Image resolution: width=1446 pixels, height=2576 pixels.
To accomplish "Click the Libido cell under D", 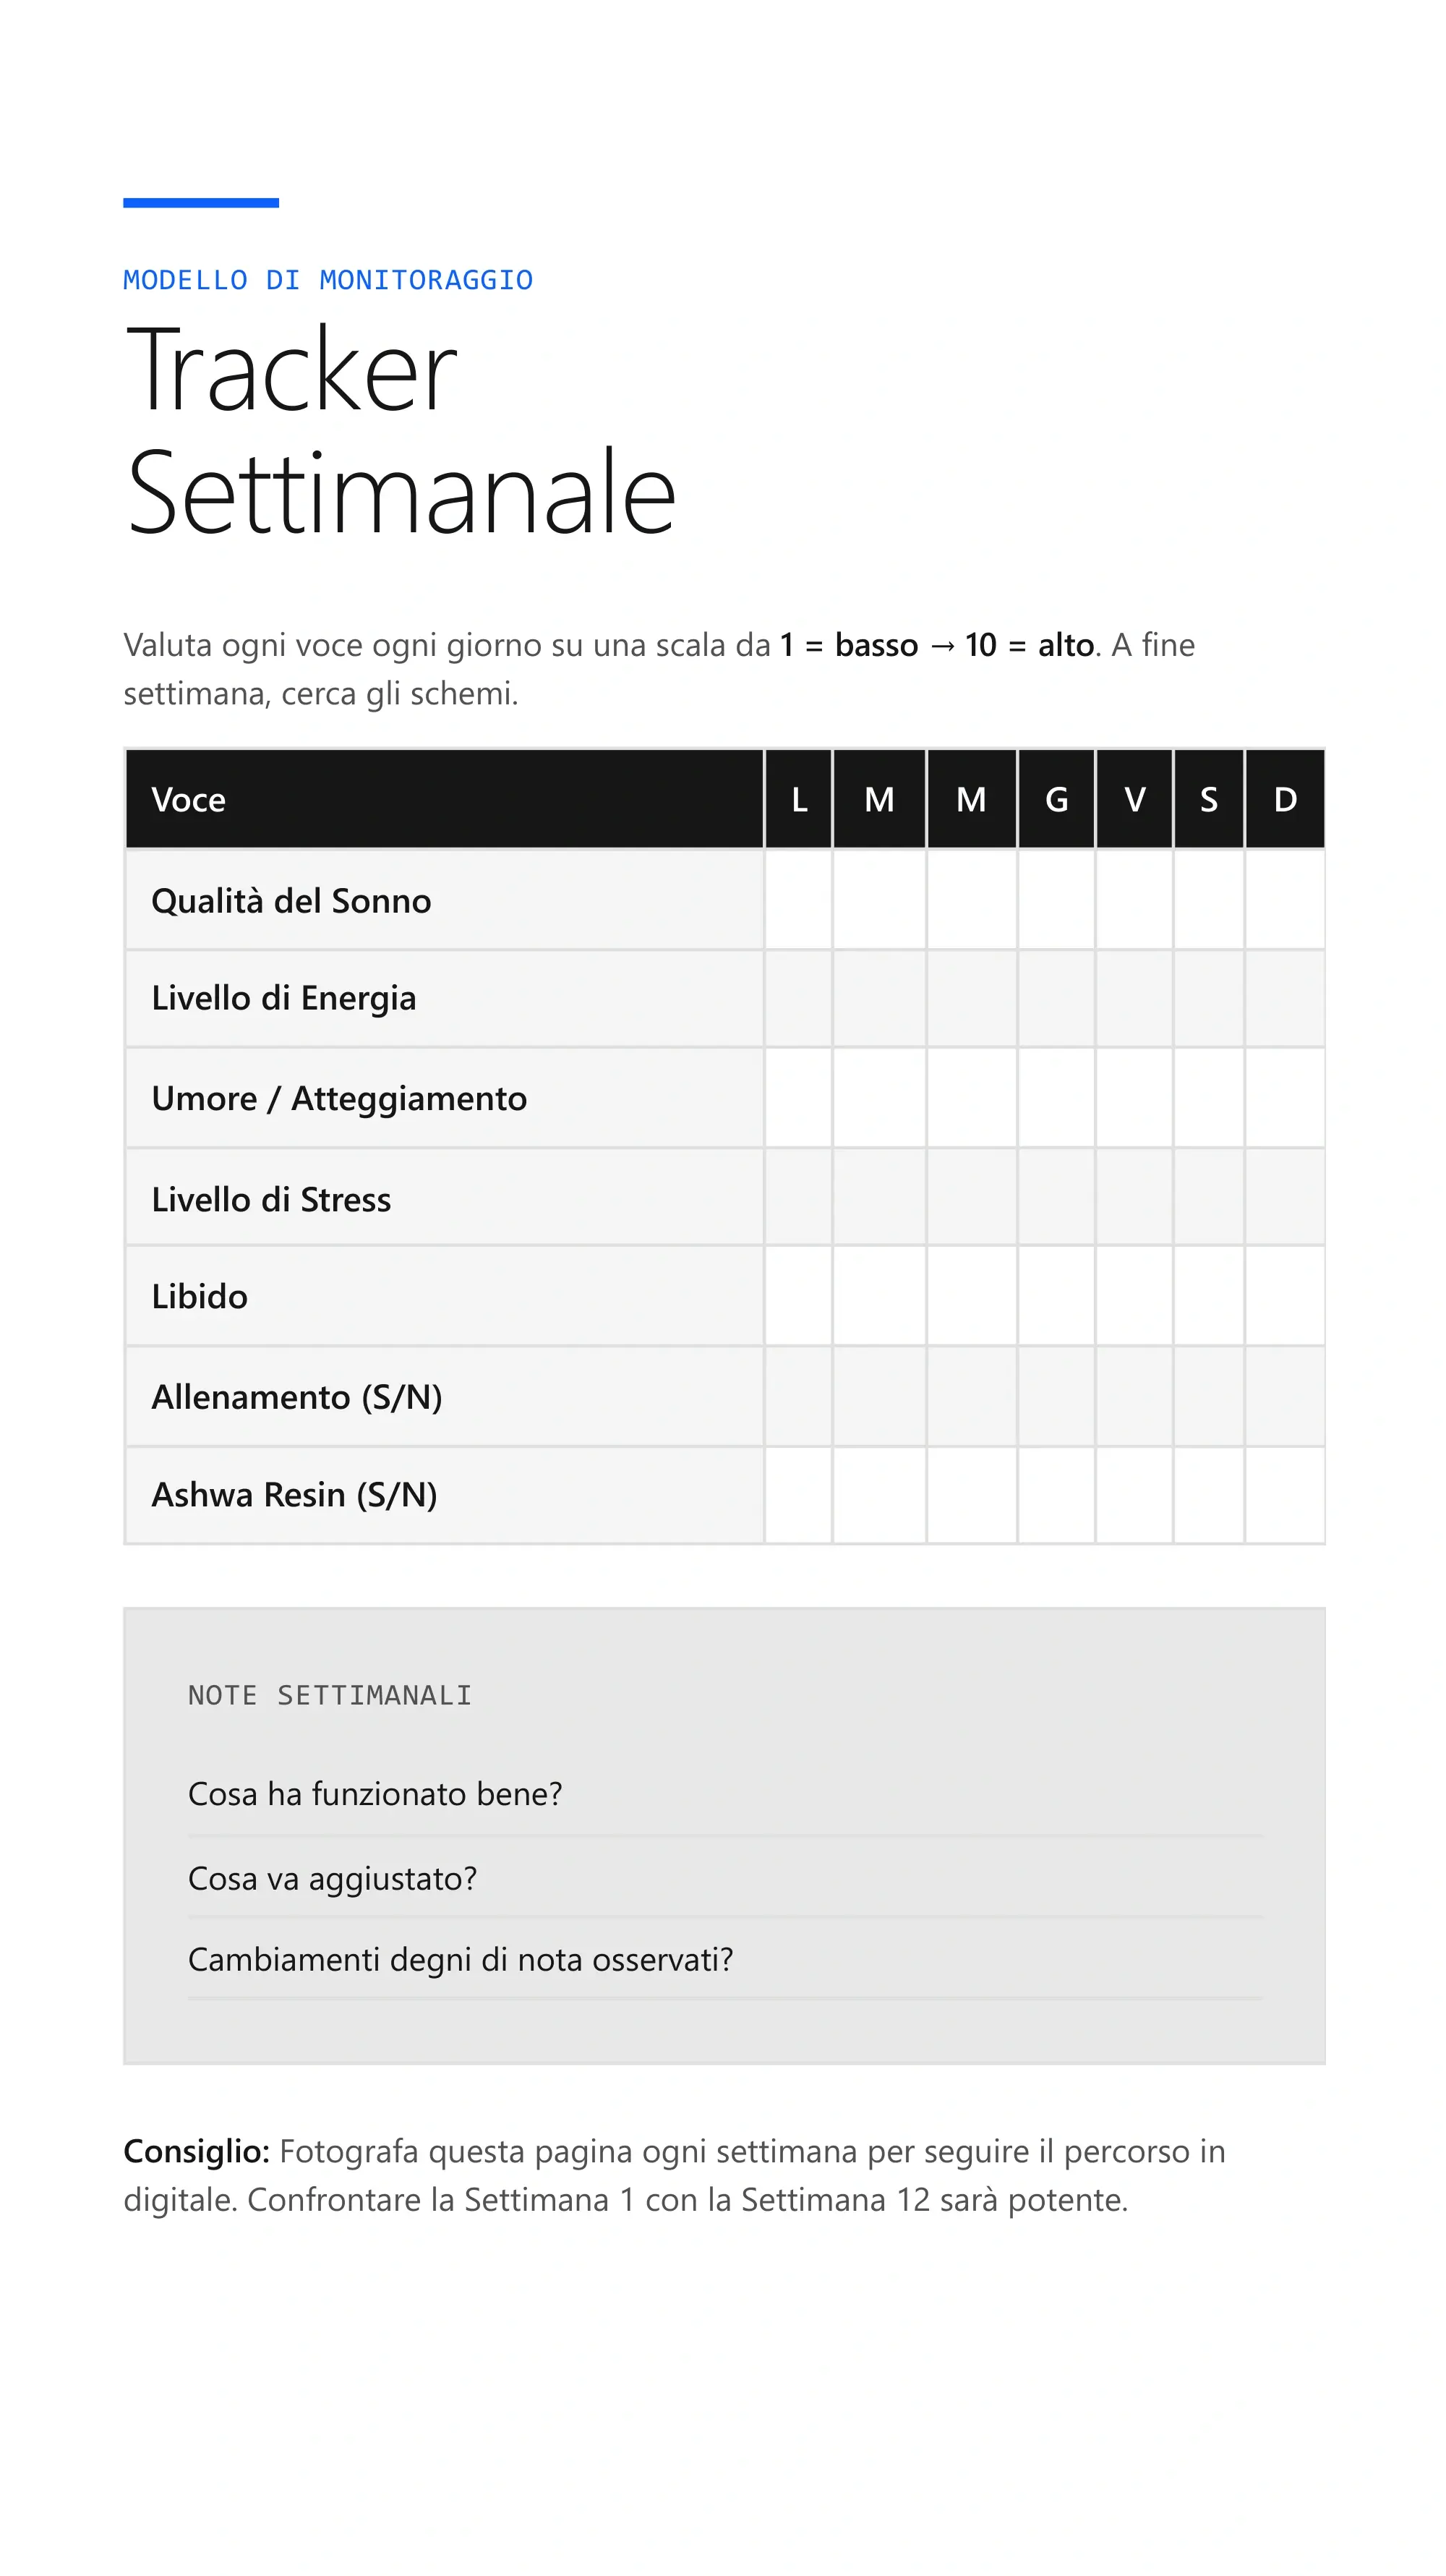I will pos(1285,1296).
